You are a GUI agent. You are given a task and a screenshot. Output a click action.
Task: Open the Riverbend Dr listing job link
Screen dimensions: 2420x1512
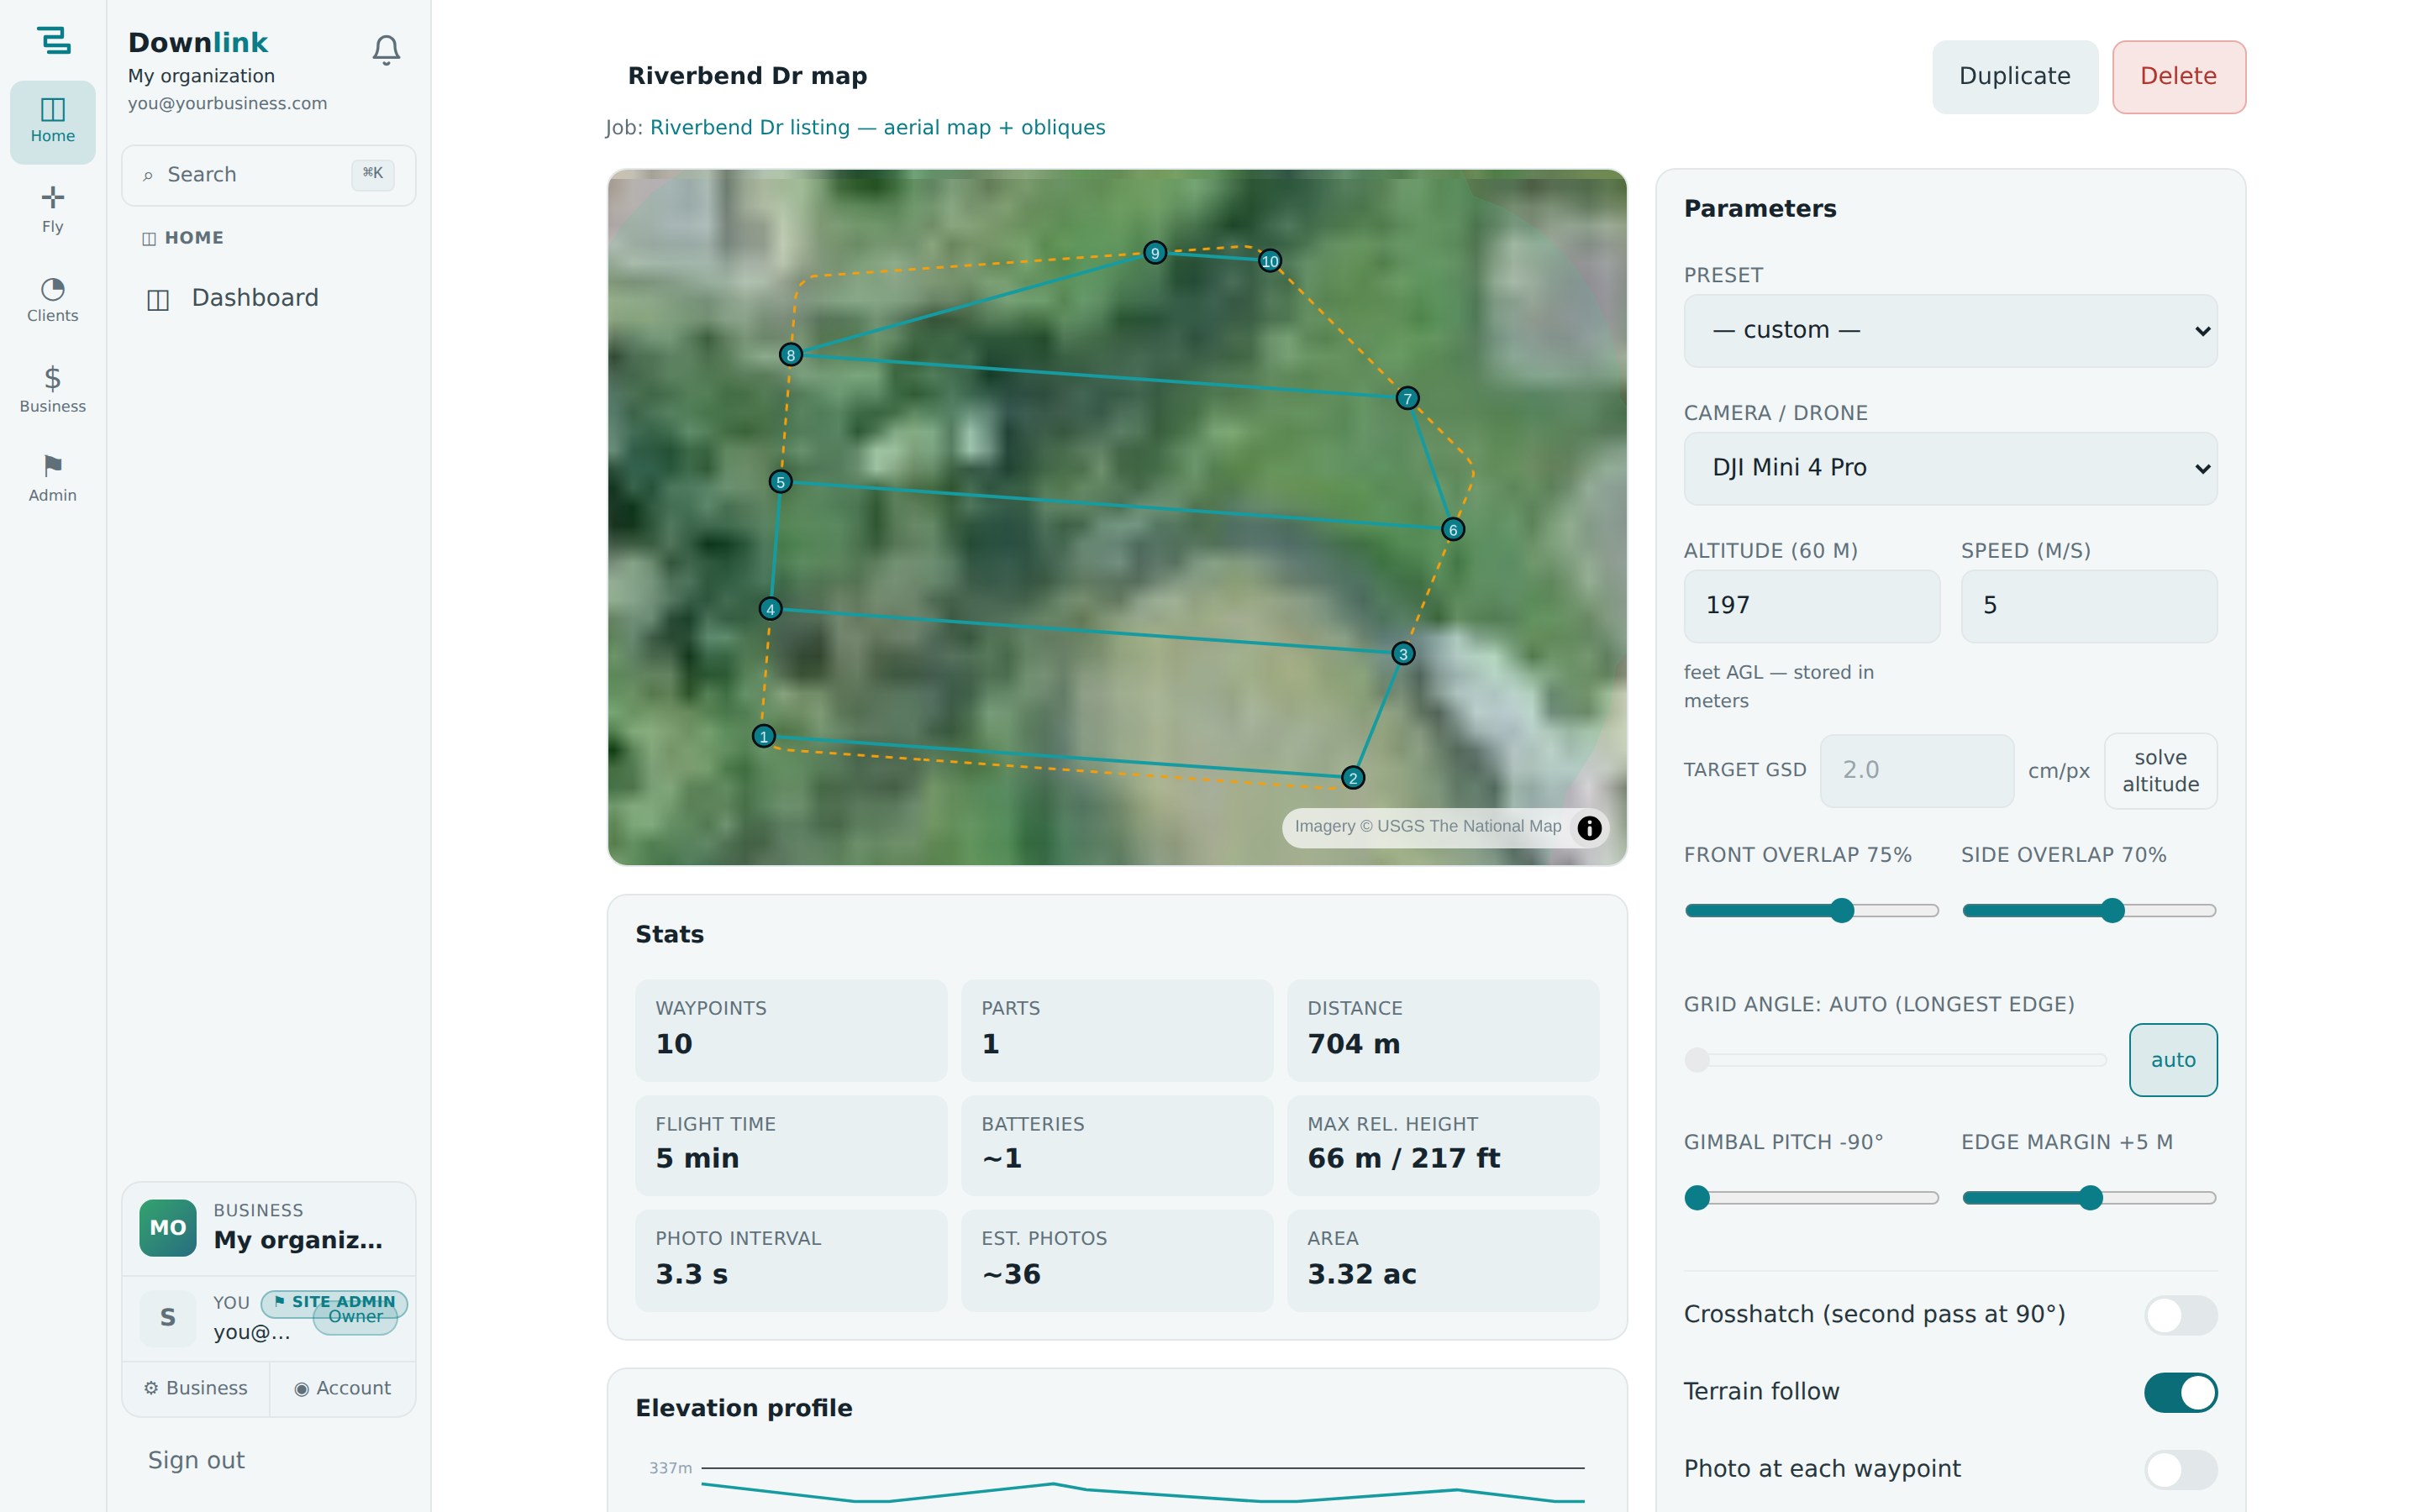point(877,127)
